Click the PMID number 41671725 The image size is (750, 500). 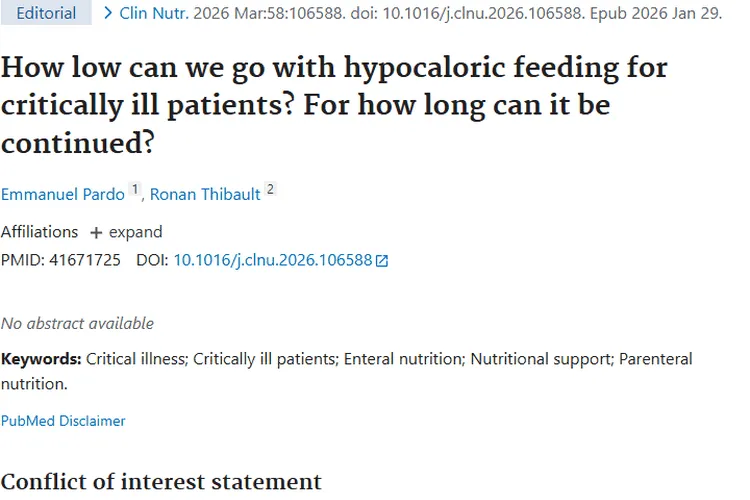coord(85,260)
